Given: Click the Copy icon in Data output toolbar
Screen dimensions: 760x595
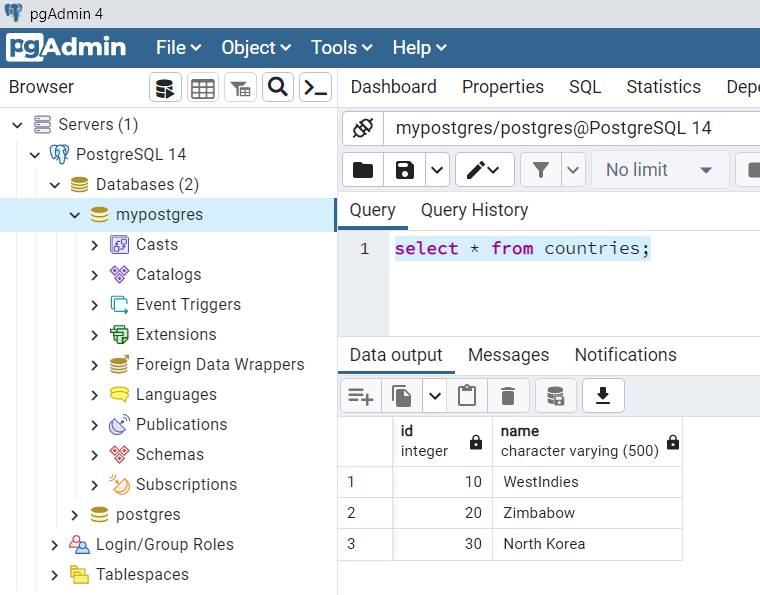Looking at the screenshot, I should pos(402,396).
